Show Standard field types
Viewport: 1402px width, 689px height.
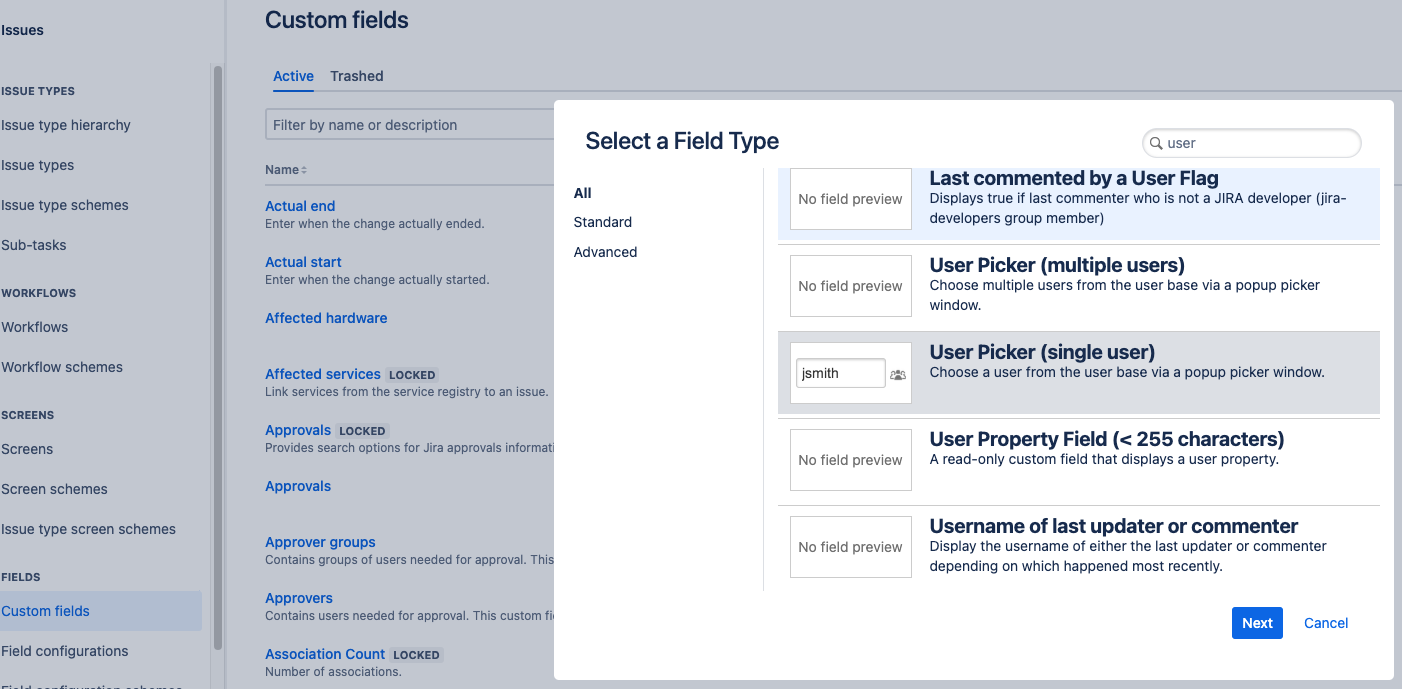tap(603, 222)
